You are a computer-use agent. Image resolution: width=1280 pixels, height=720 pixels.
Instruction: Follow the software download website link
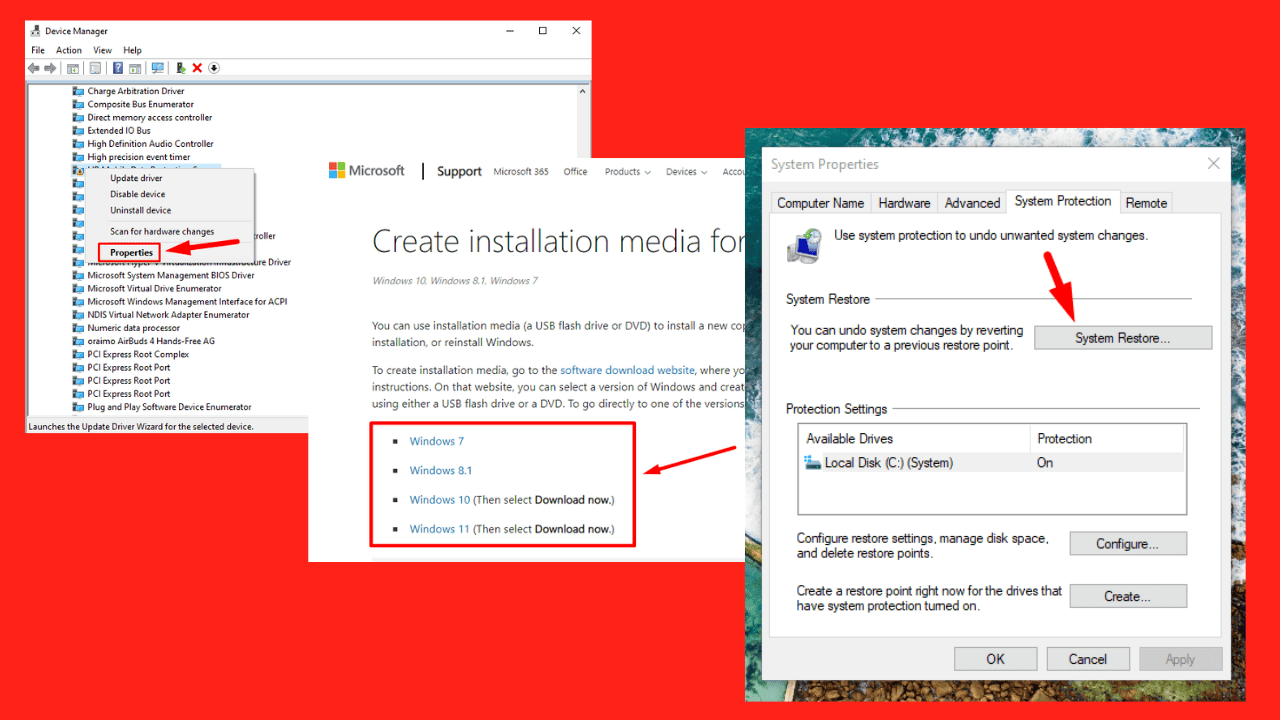627,370
